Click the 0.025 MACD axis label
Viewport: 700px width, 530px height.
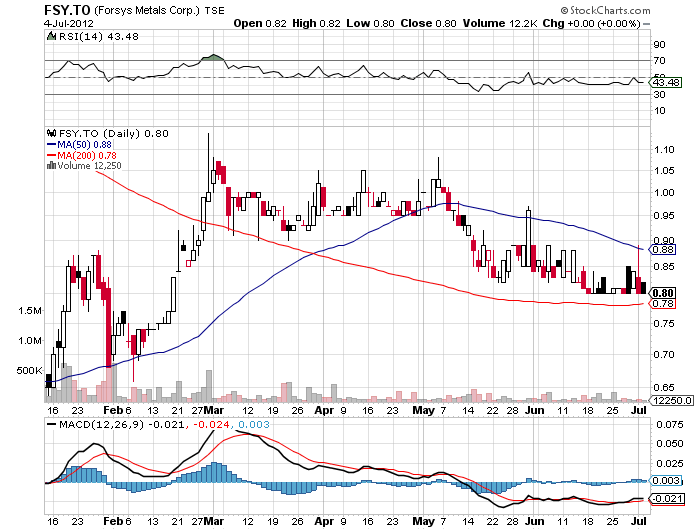(670, 463)
